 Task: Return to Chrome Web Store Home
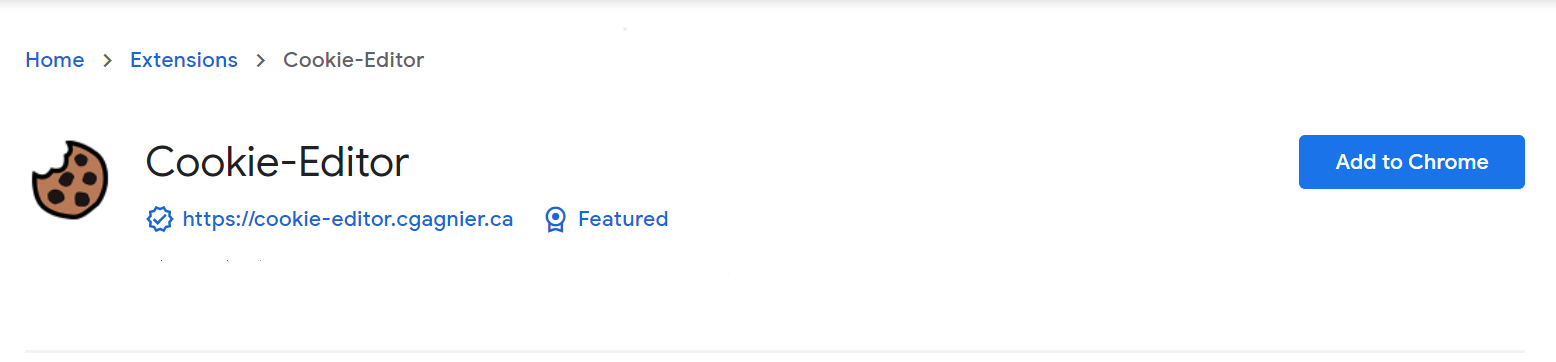[x=55, y=60]
